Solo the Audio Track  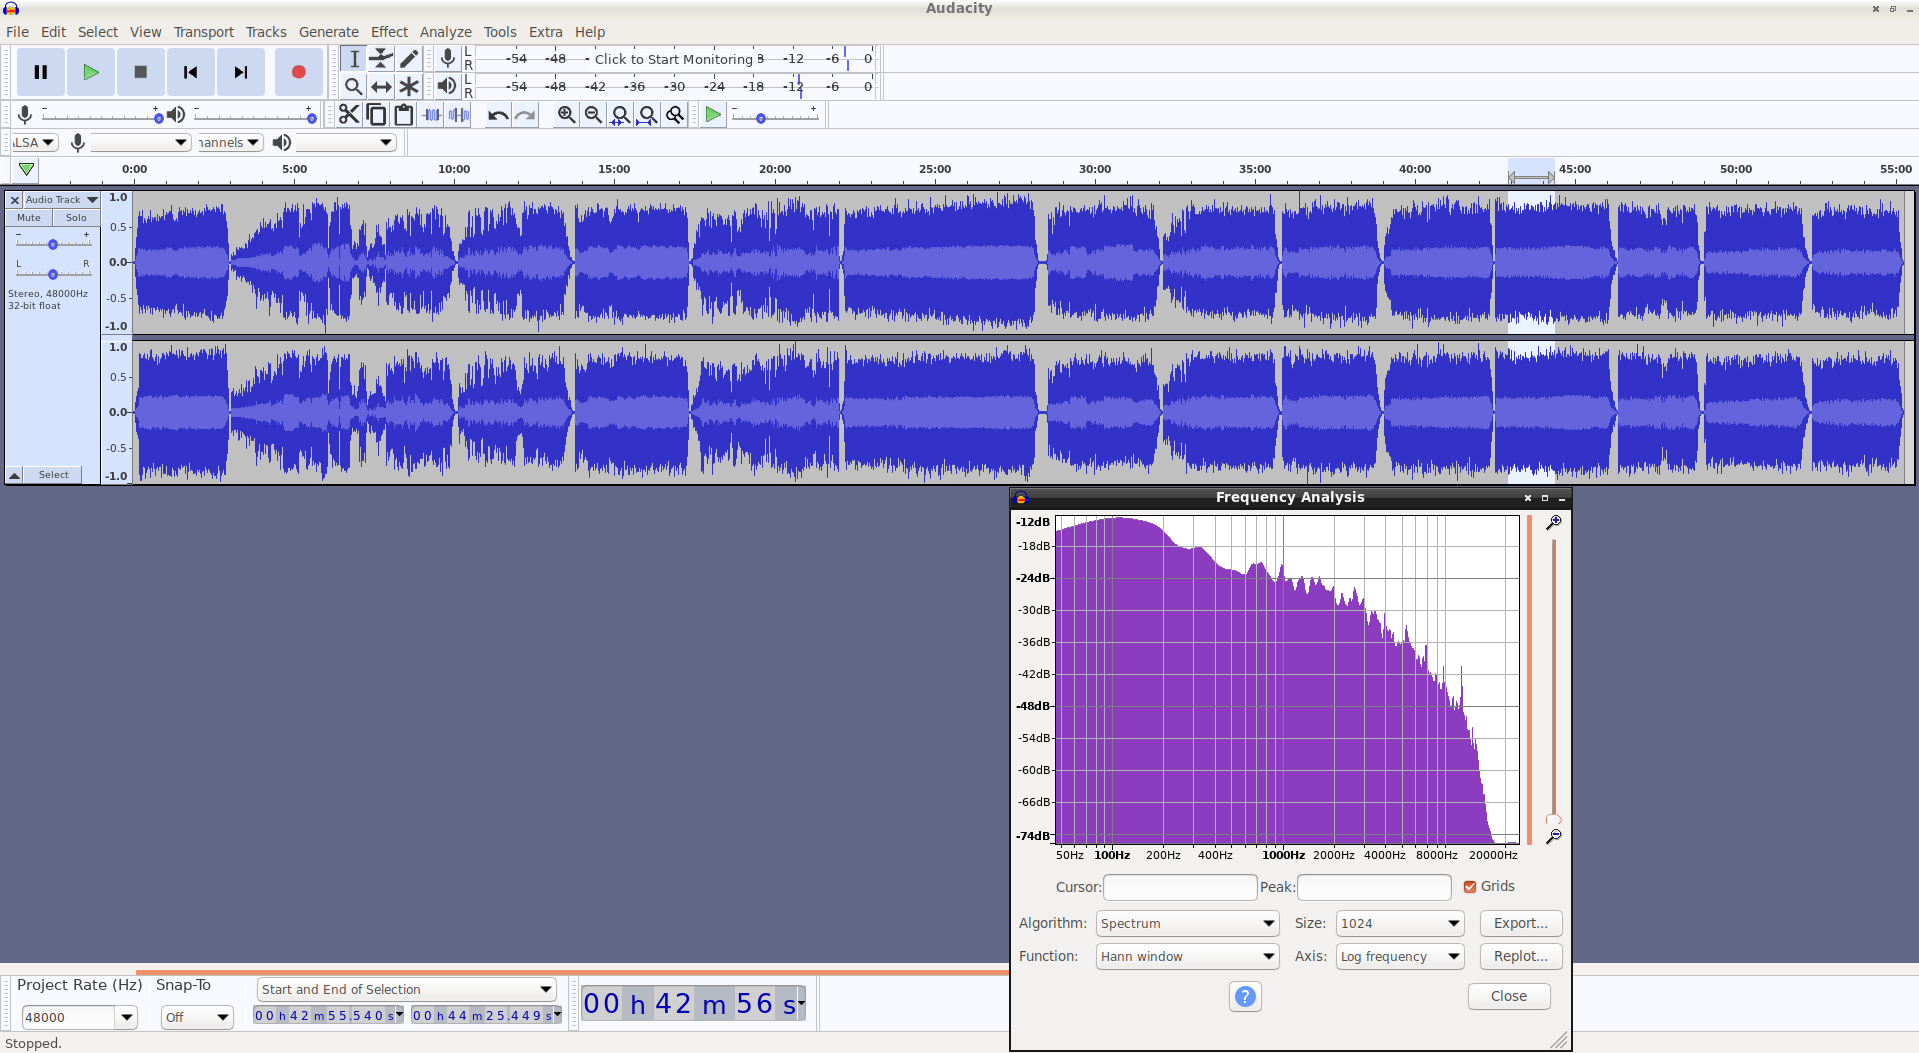[76, 217]
